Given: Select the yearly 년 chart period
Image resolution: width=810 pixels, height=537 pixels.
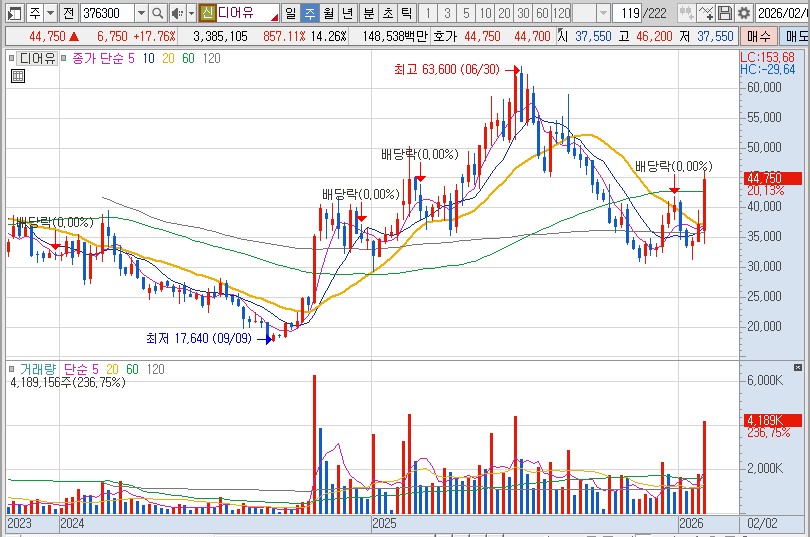Looking at the screenshot, I should [x=348, y=13].
